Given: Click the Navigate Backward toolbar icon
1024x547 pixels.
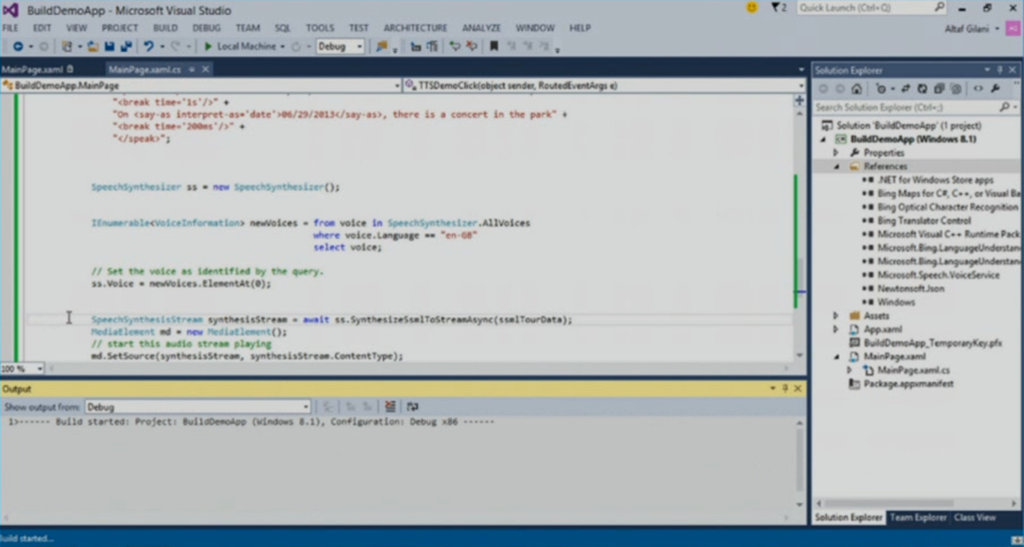Looking at the screenshot, I should point(18,46).
